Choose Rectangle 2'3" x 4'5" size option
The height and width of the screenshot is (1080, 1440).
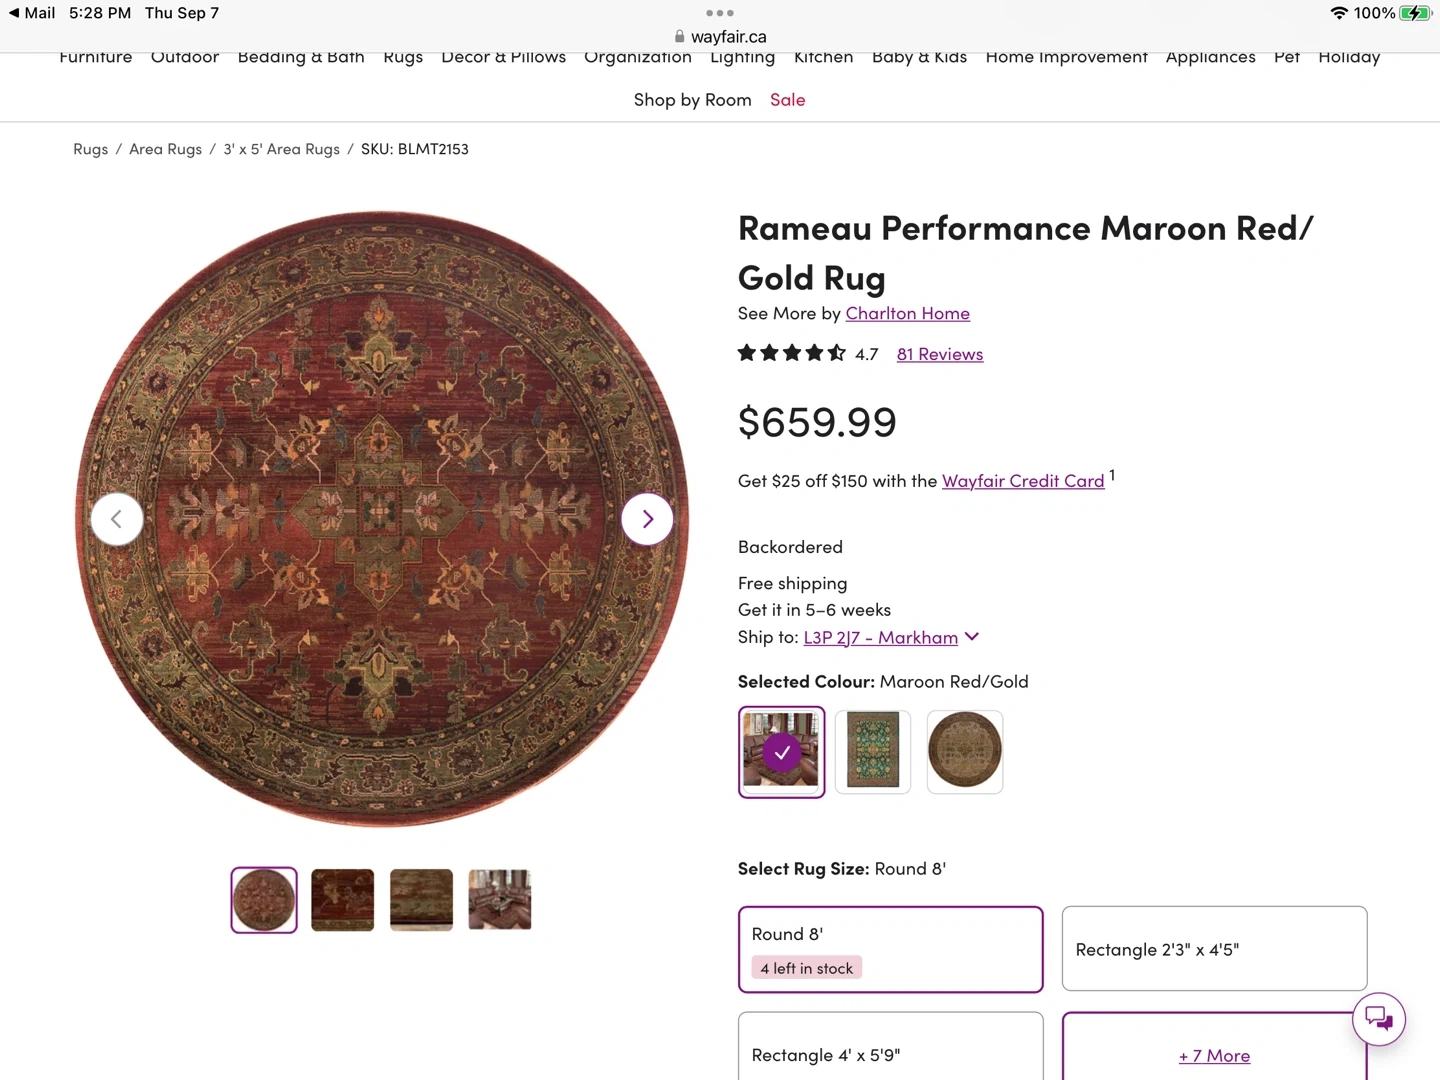tap(1214, 948)
